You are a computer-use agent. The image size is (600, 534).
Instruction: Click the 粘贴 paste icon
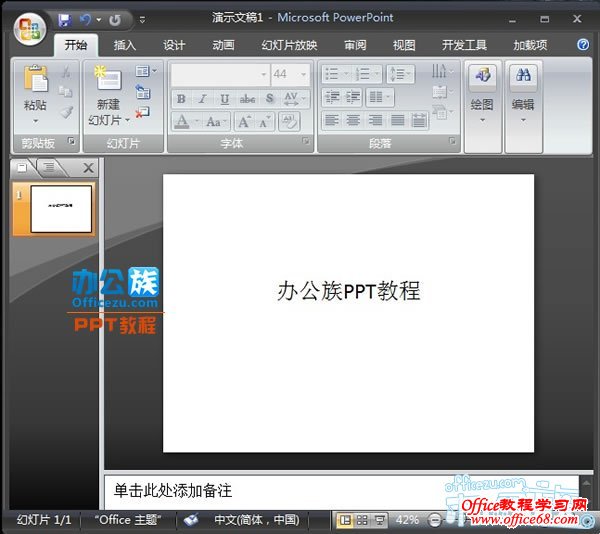(x=36, y=79)
